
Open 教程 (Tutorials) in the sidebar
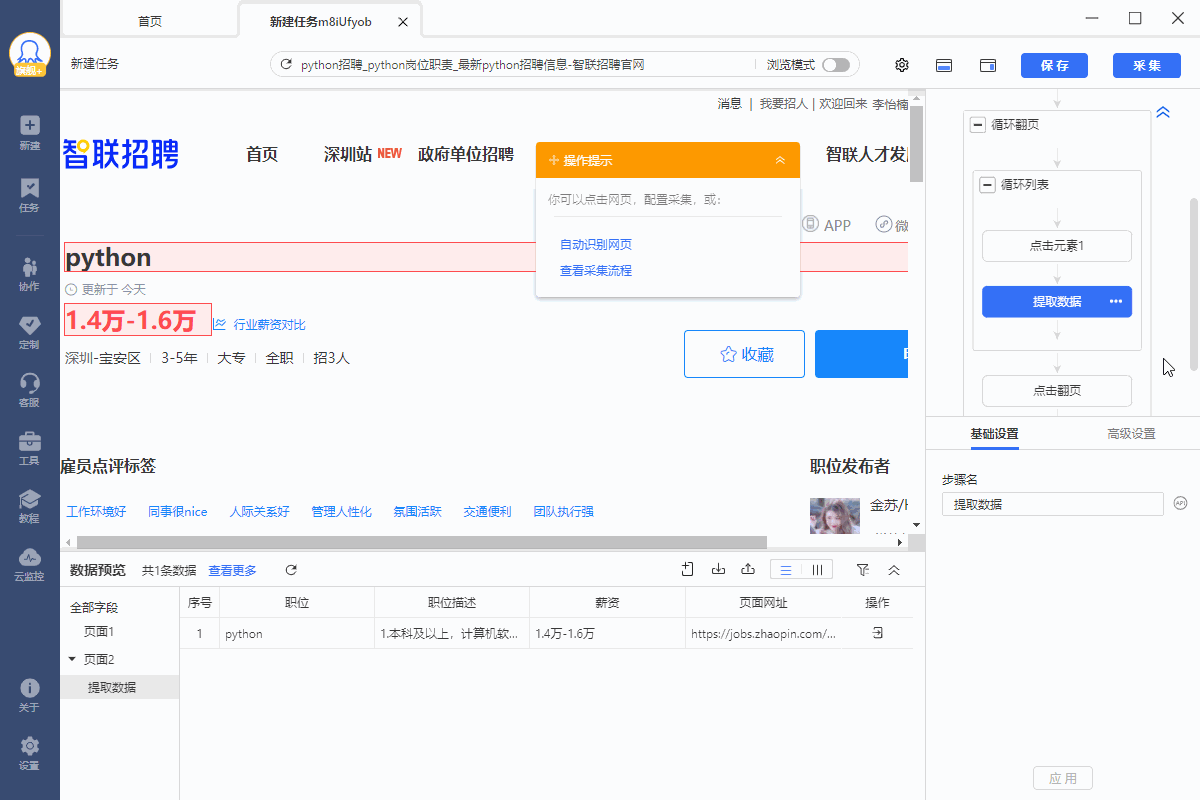[29, 506]
